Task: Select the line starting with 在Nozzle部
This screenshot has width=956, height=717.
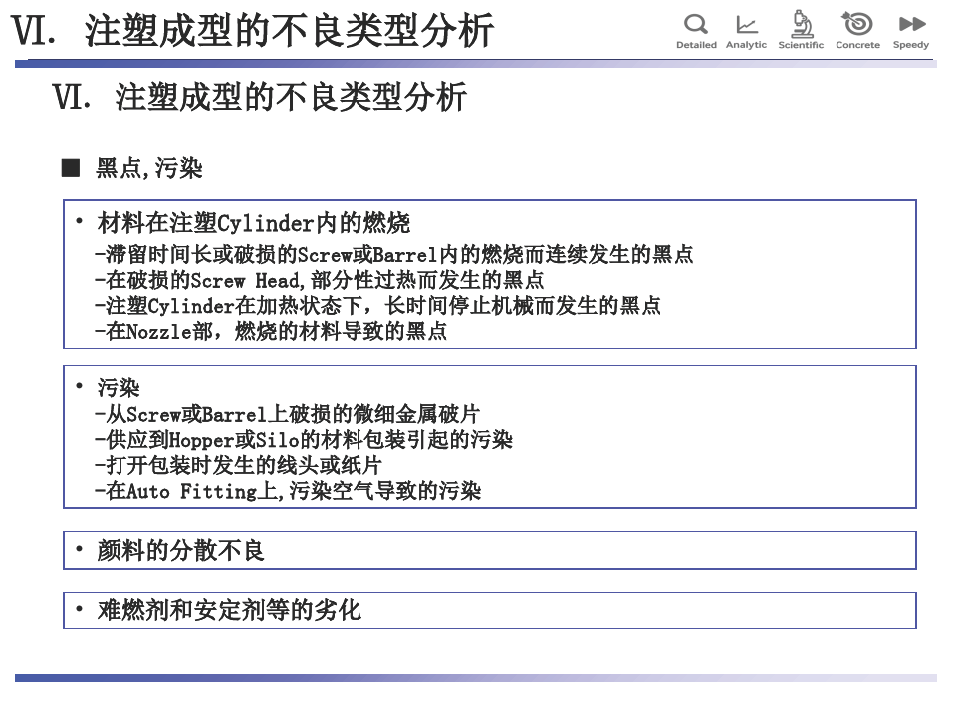Action: [271, 332]
